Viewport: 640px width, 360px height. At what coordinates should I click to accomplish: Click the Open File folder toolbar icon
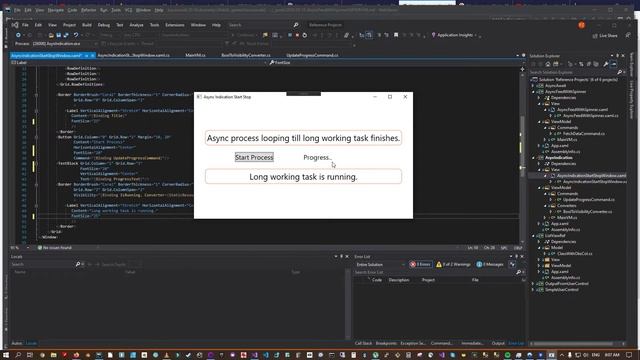point(51,35)
